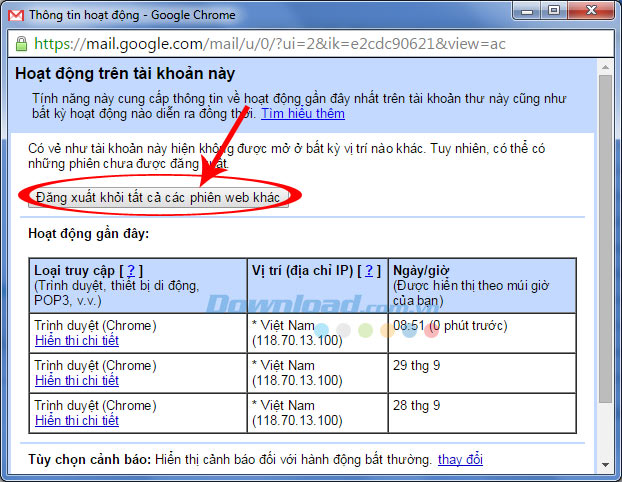Open the "Tìm hiểu thêm" link
The width and height of the screenshot is (622, 482).
(303, 114)
